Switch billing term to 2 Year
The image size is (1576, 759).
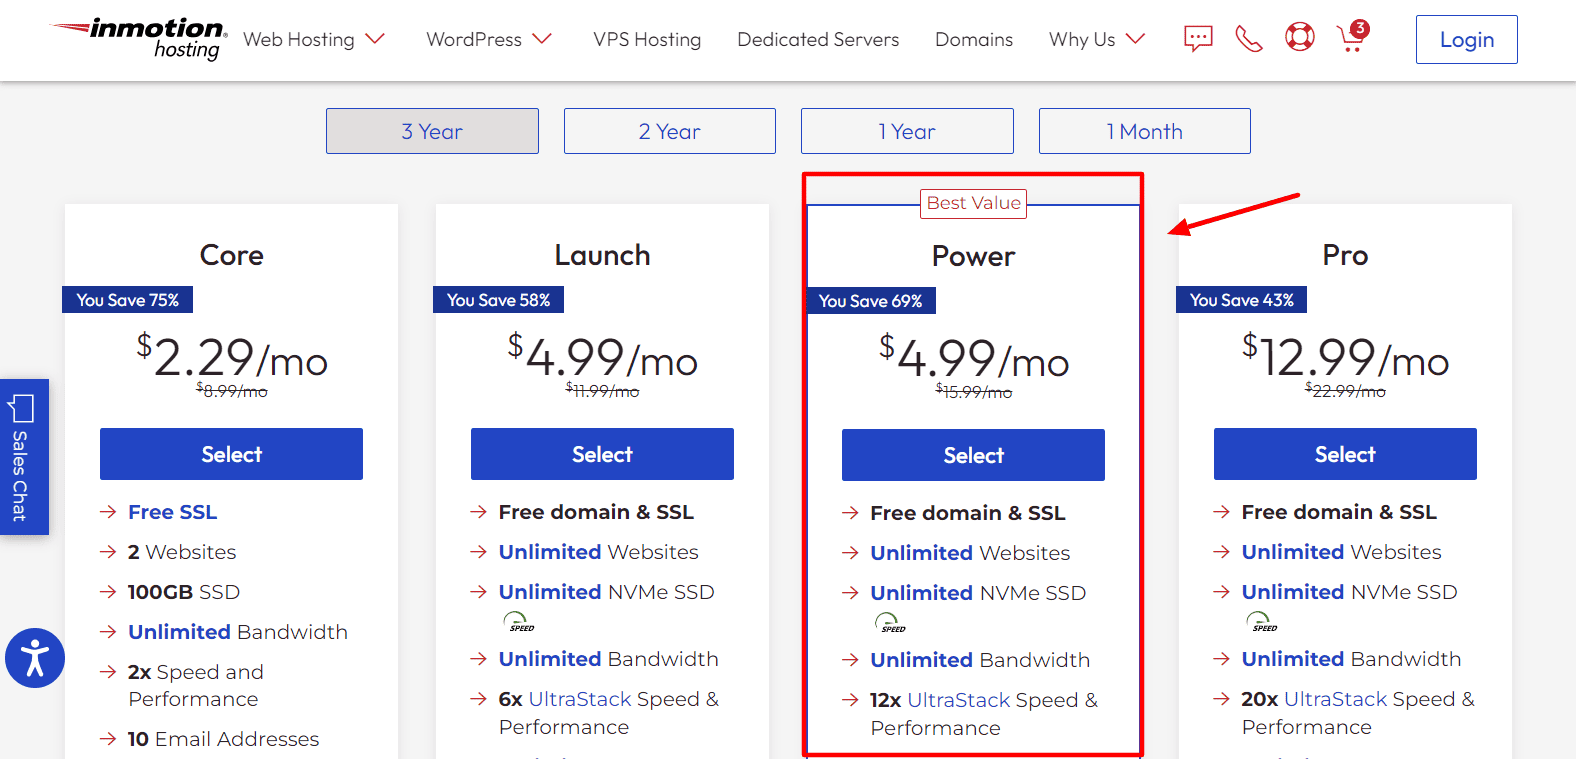pos(670,131)
